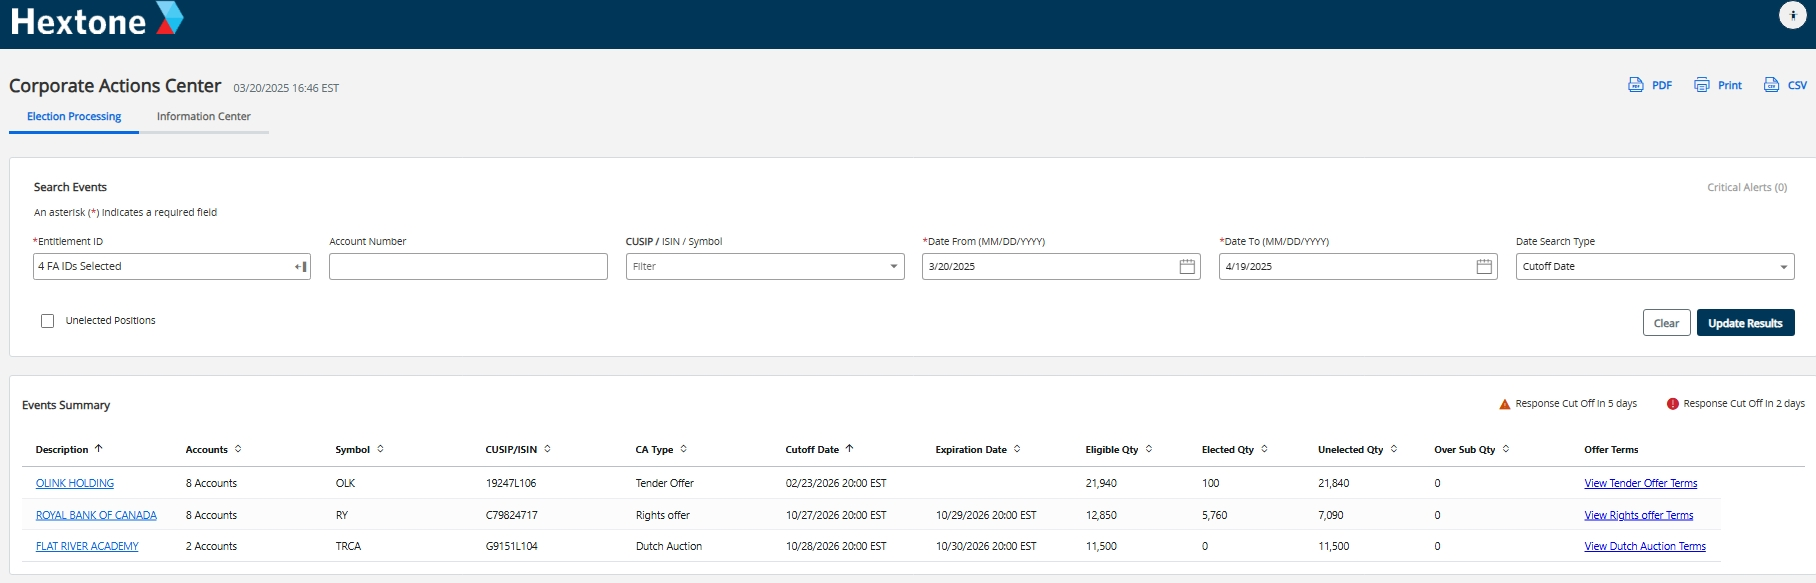Screen dimensions: 1816x583
Task: Select the 19247L106 CUSIP cell
Action: (510, 483)
